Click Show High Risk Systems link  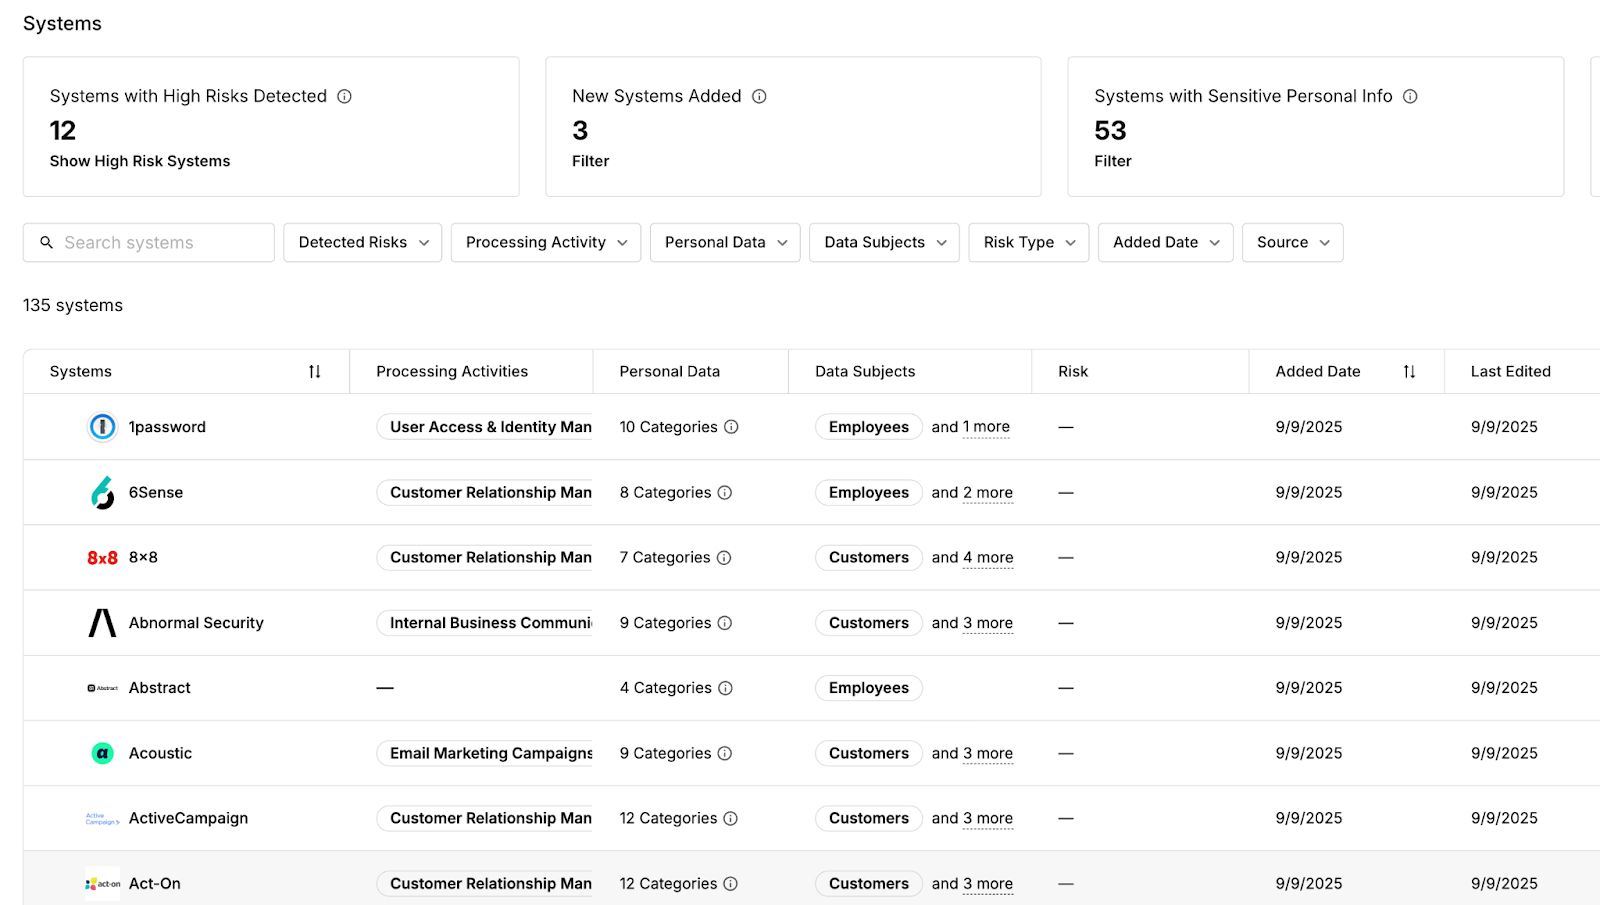(140, 161)
